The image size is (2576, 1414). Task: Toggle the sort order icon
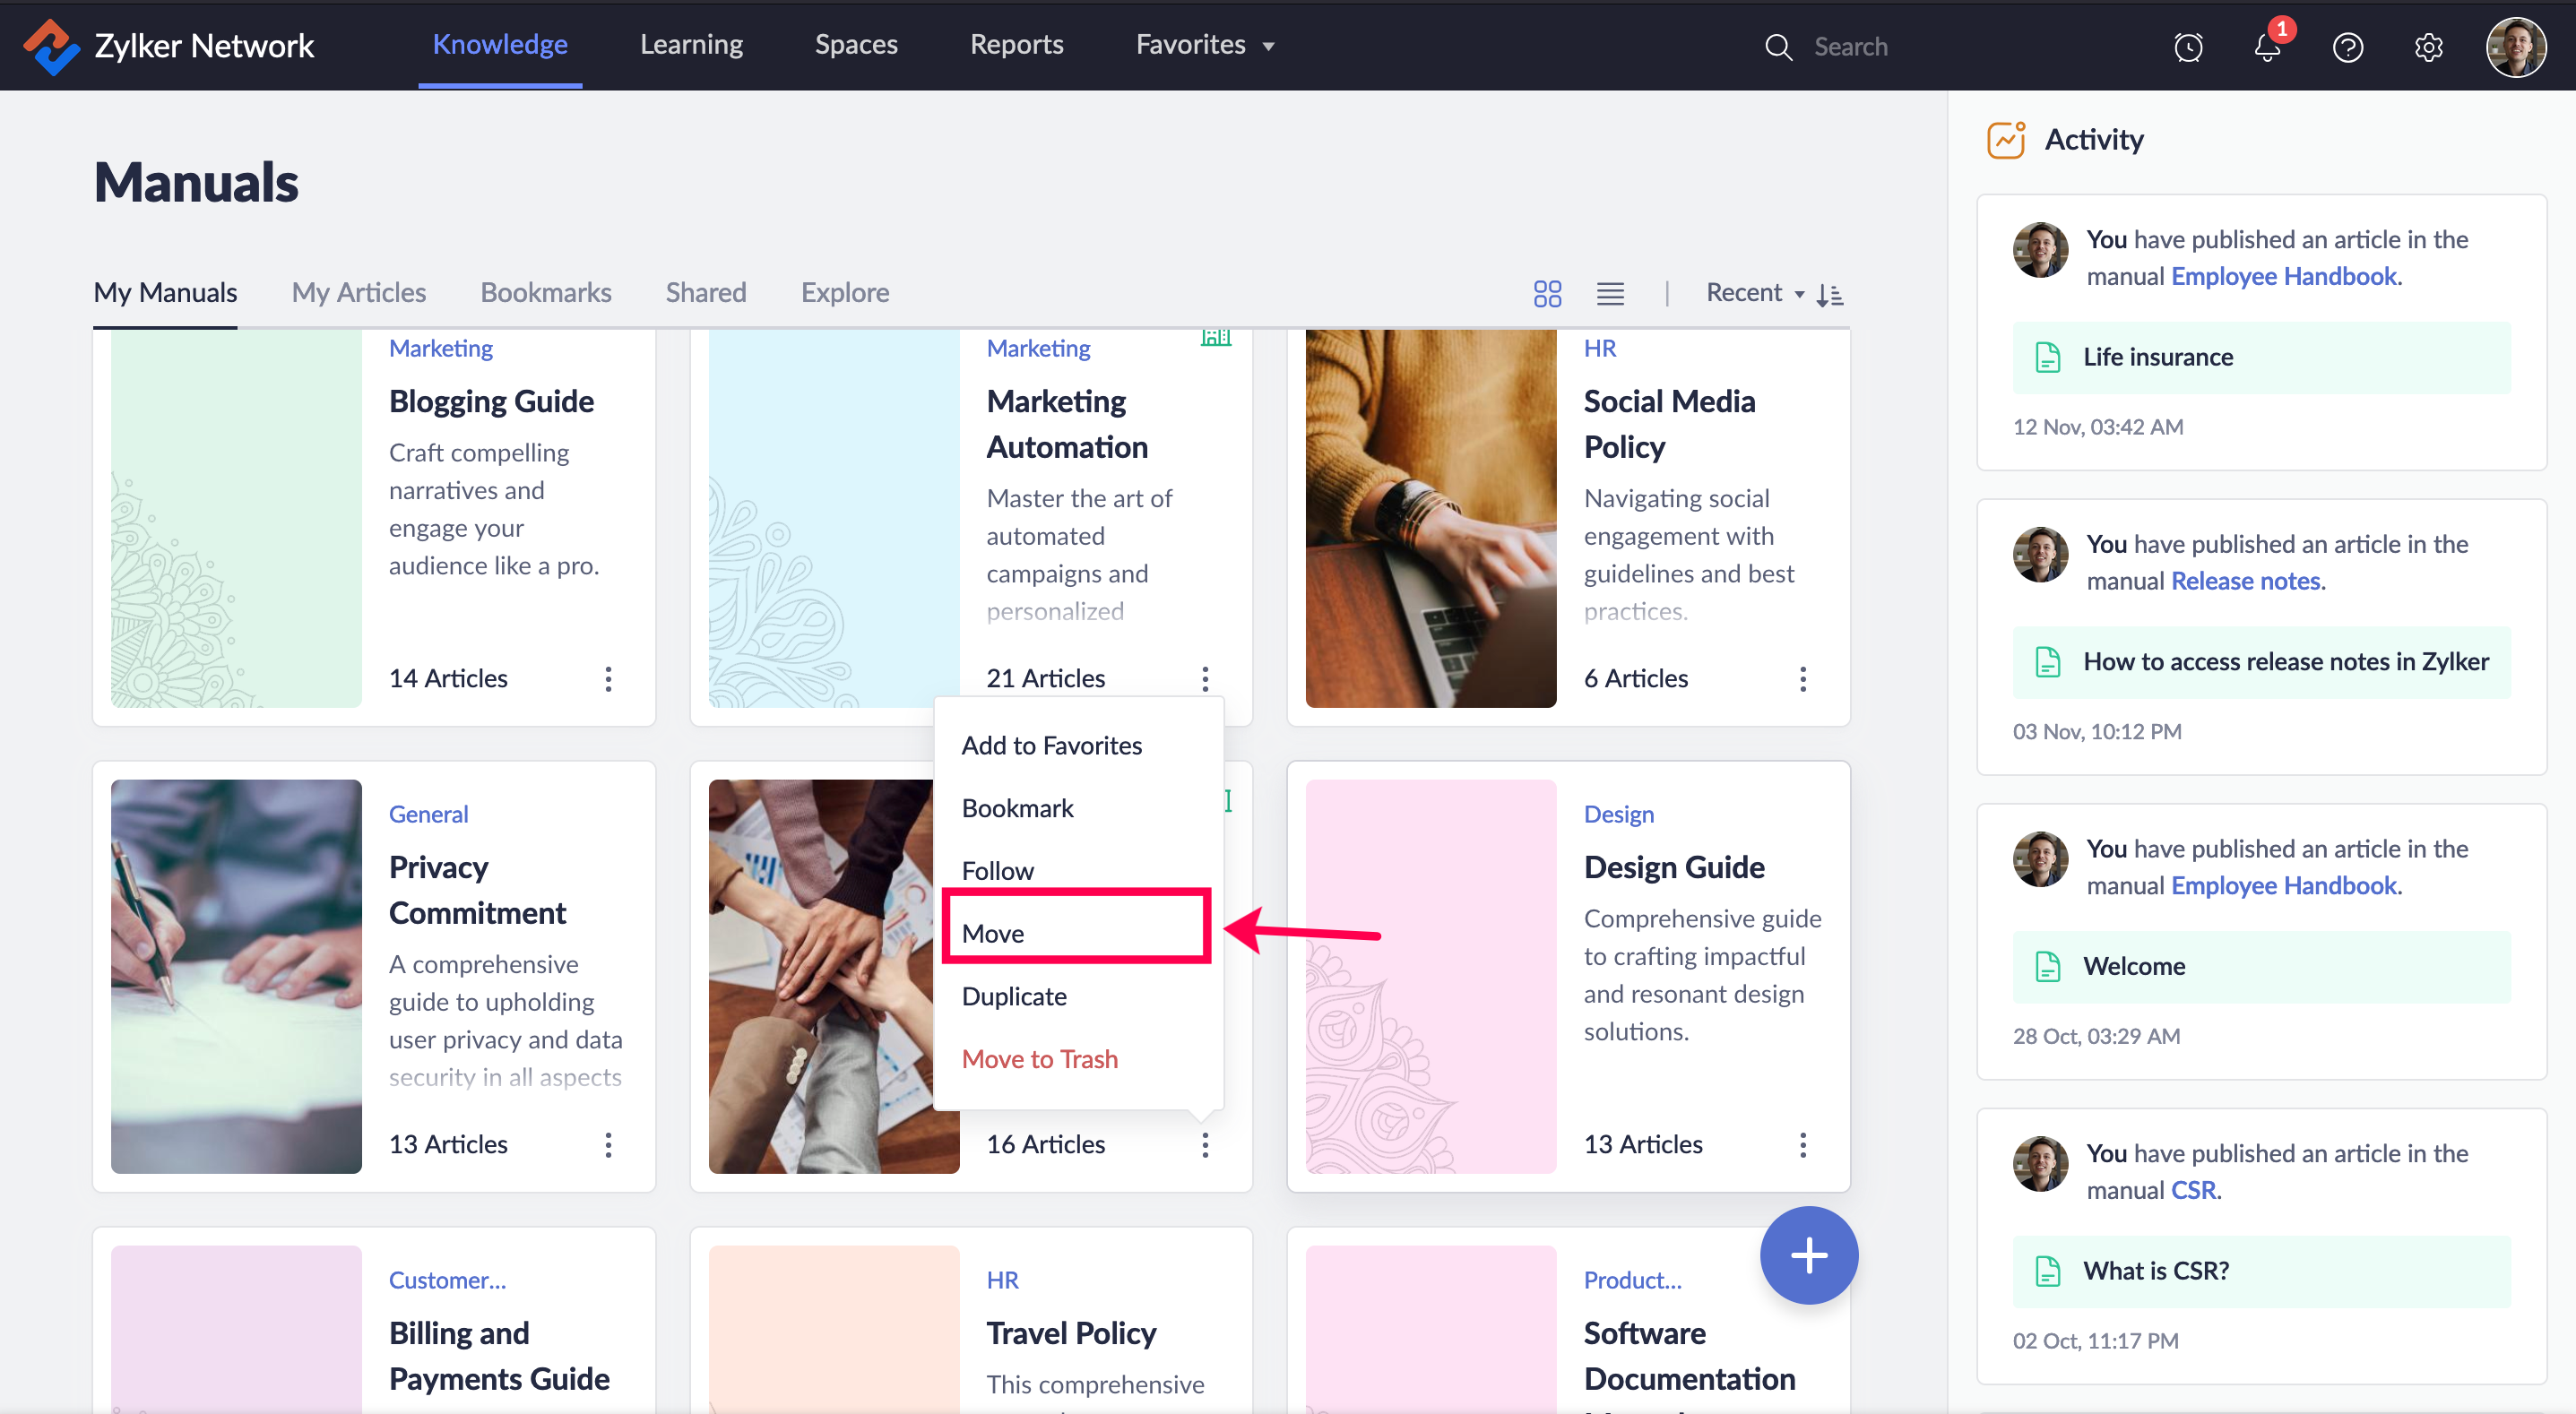1830,294
